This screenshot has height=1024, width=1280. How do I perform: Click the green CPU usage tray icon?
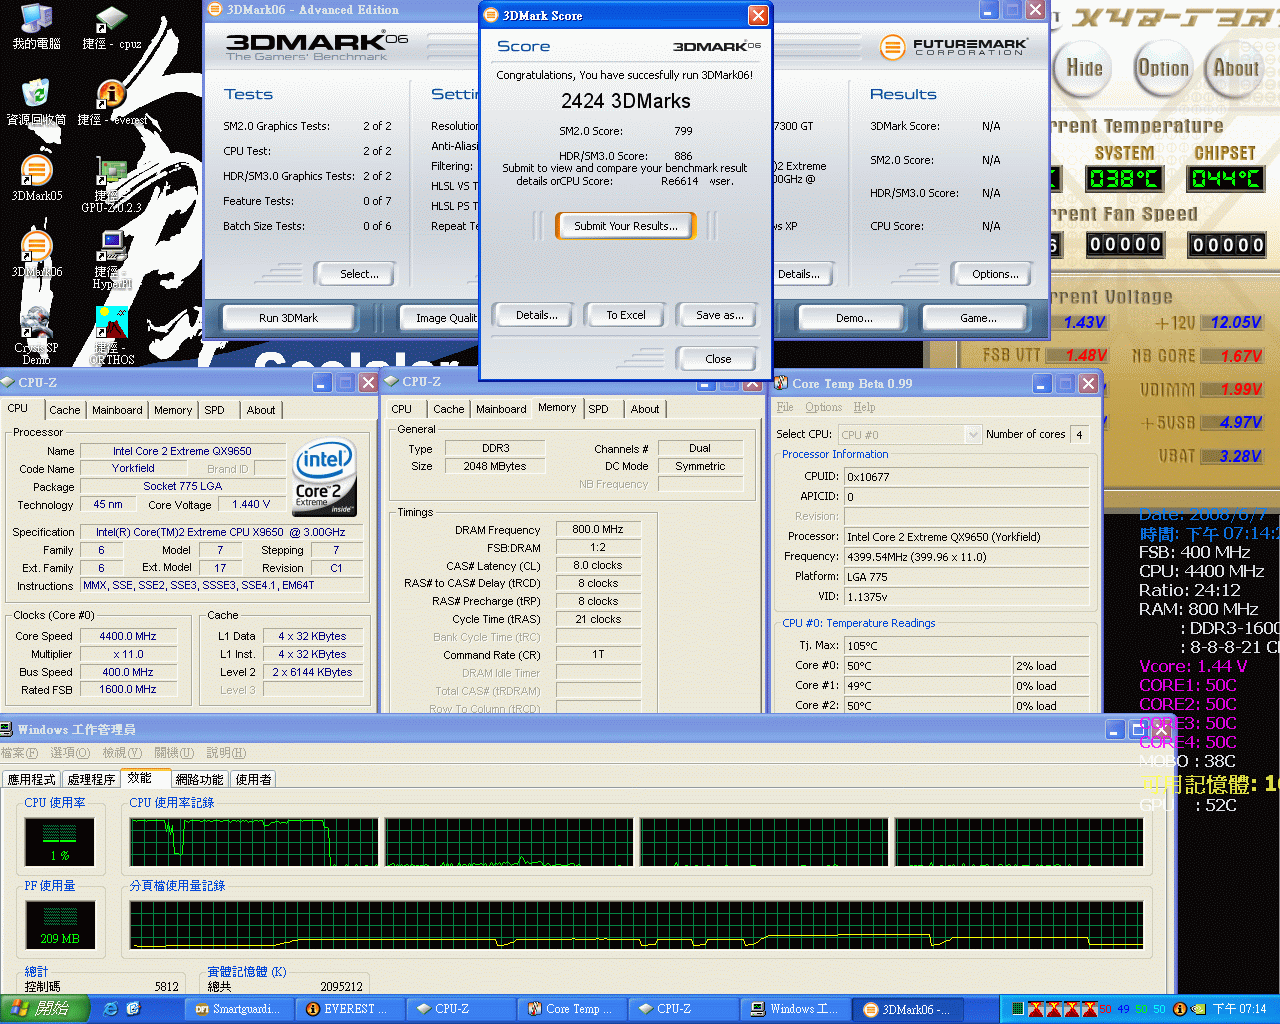[1018, 1009]
